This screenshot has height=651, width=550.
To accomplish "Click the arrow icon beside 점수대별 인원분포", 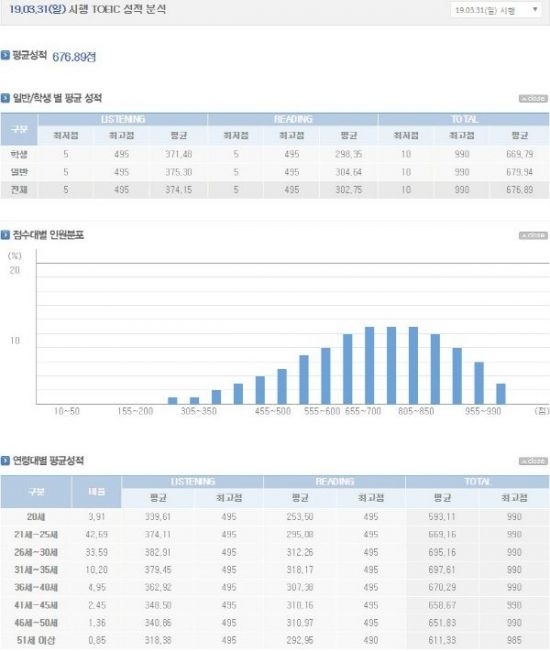I will (5, 235).
